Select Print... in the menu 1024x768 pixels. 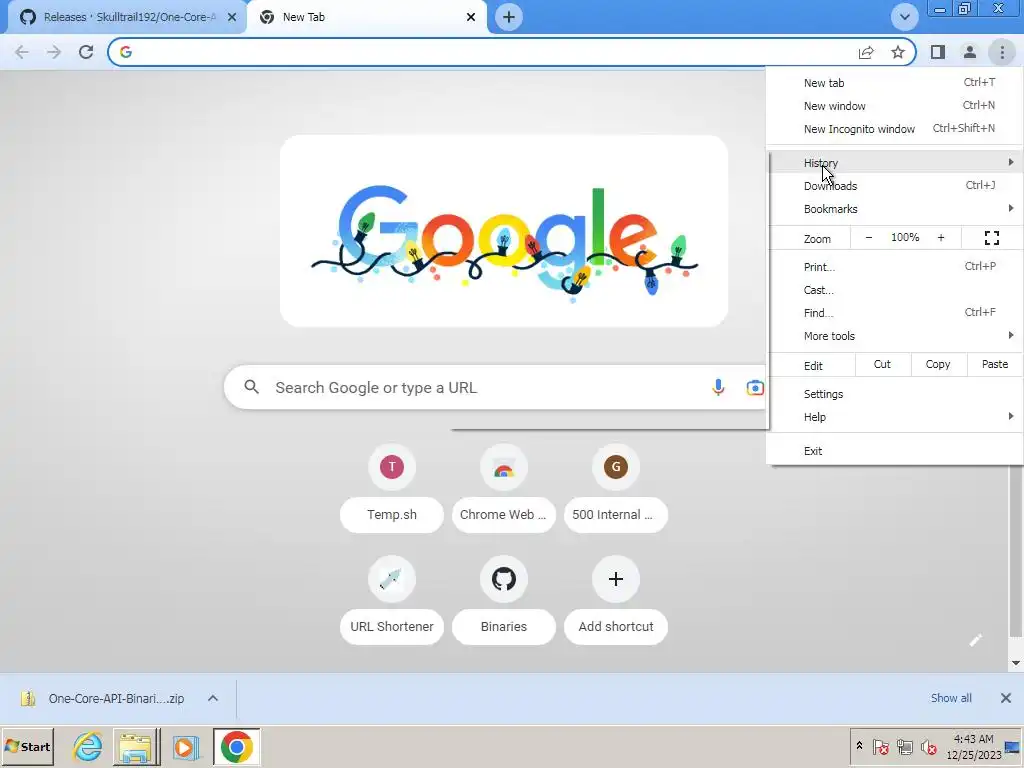(x=895, y=266)
